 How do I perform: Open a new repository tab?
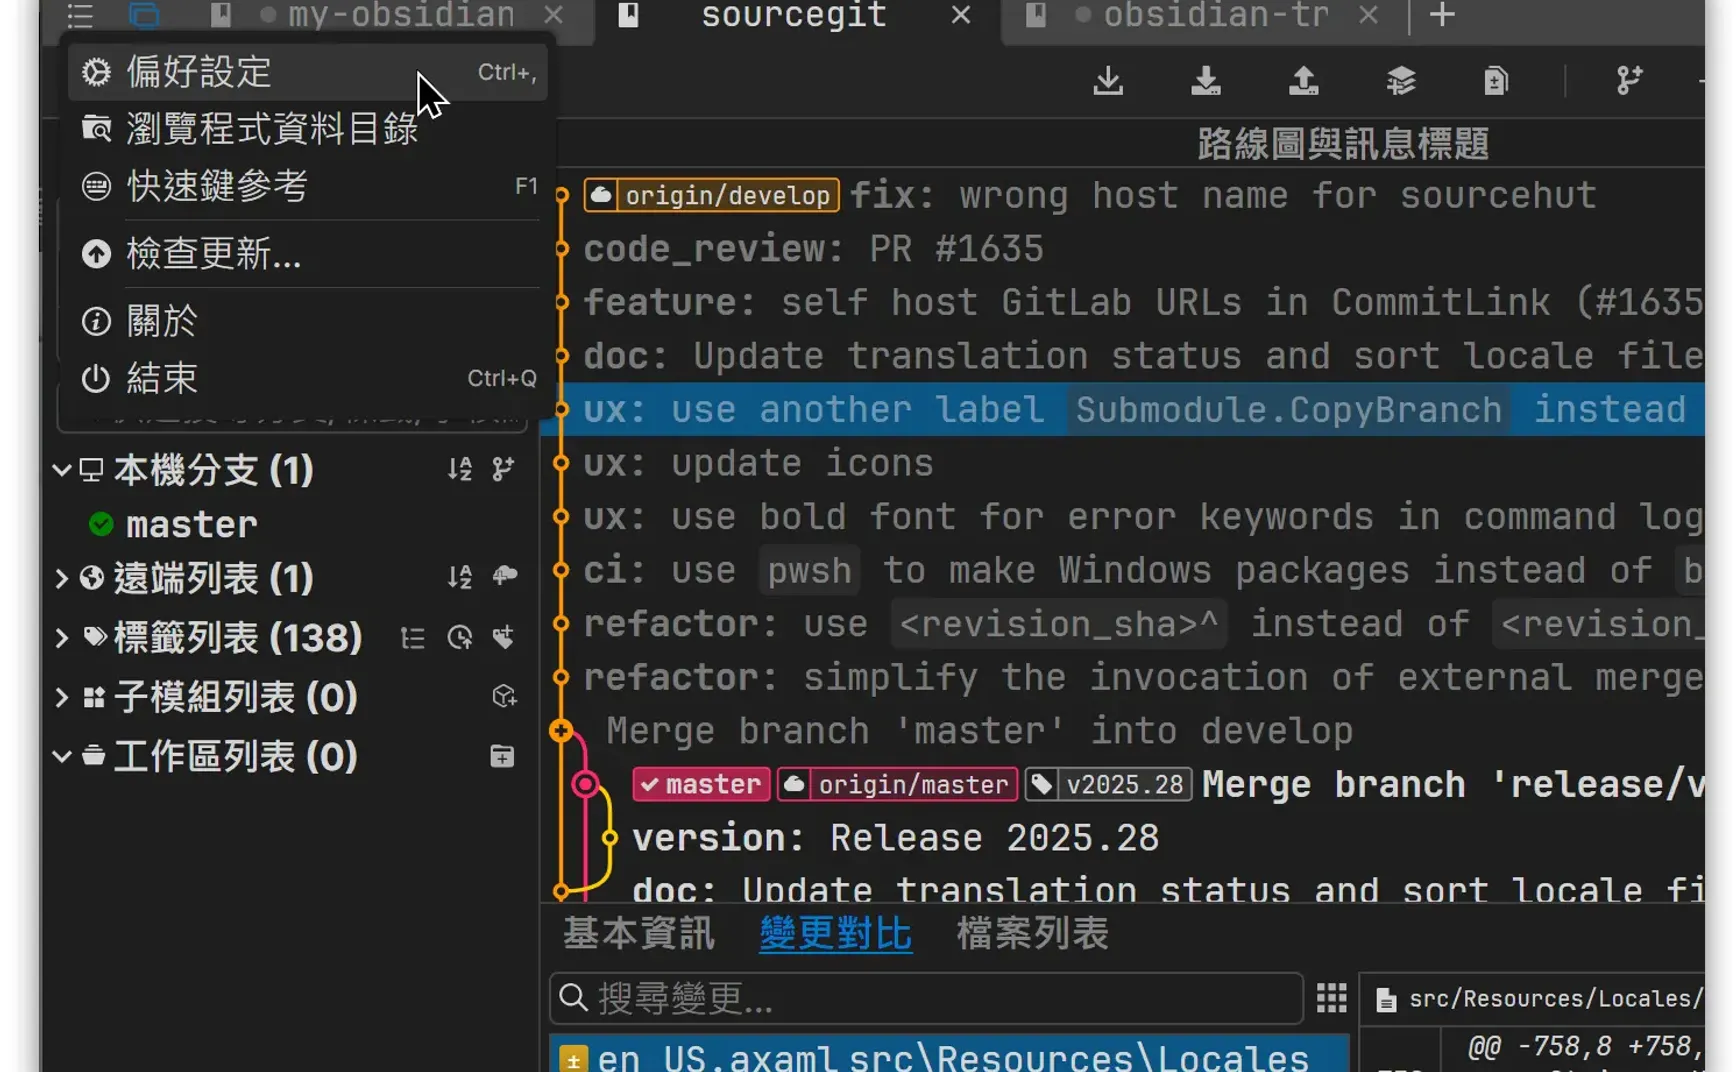[1441, 16]
